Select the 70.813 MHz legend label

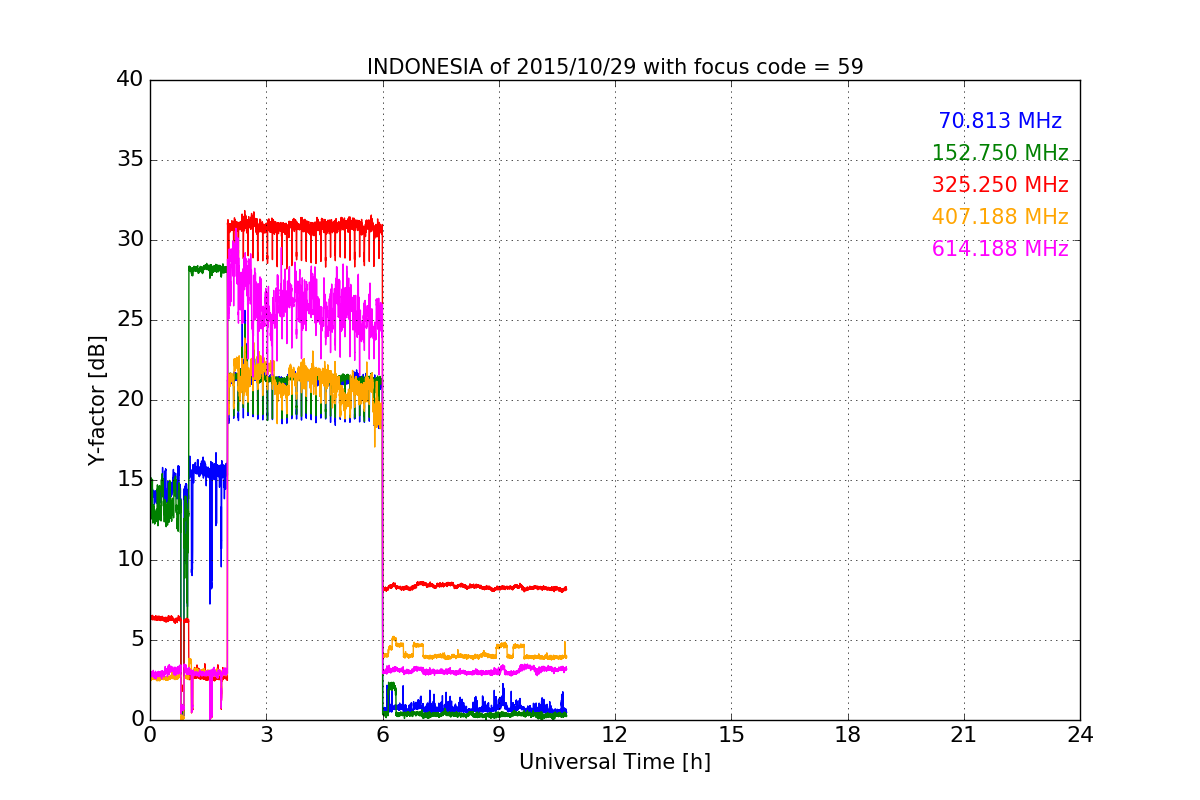[x=1000, y=121]
